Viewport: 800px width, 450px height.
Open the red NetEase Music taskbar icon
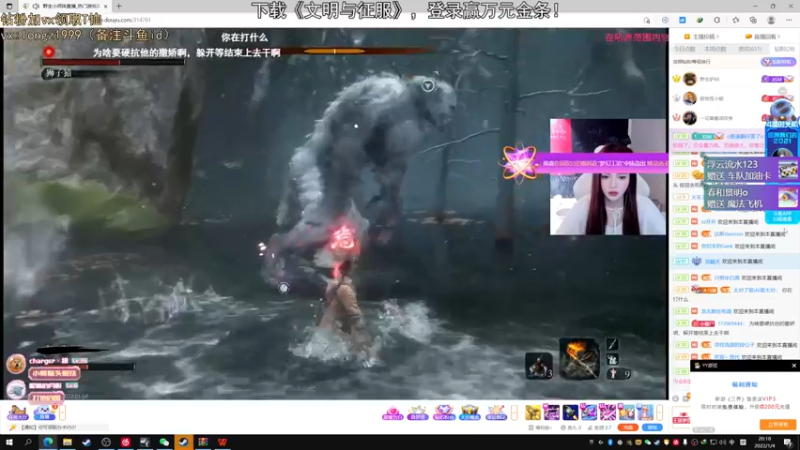coord(126,442)
